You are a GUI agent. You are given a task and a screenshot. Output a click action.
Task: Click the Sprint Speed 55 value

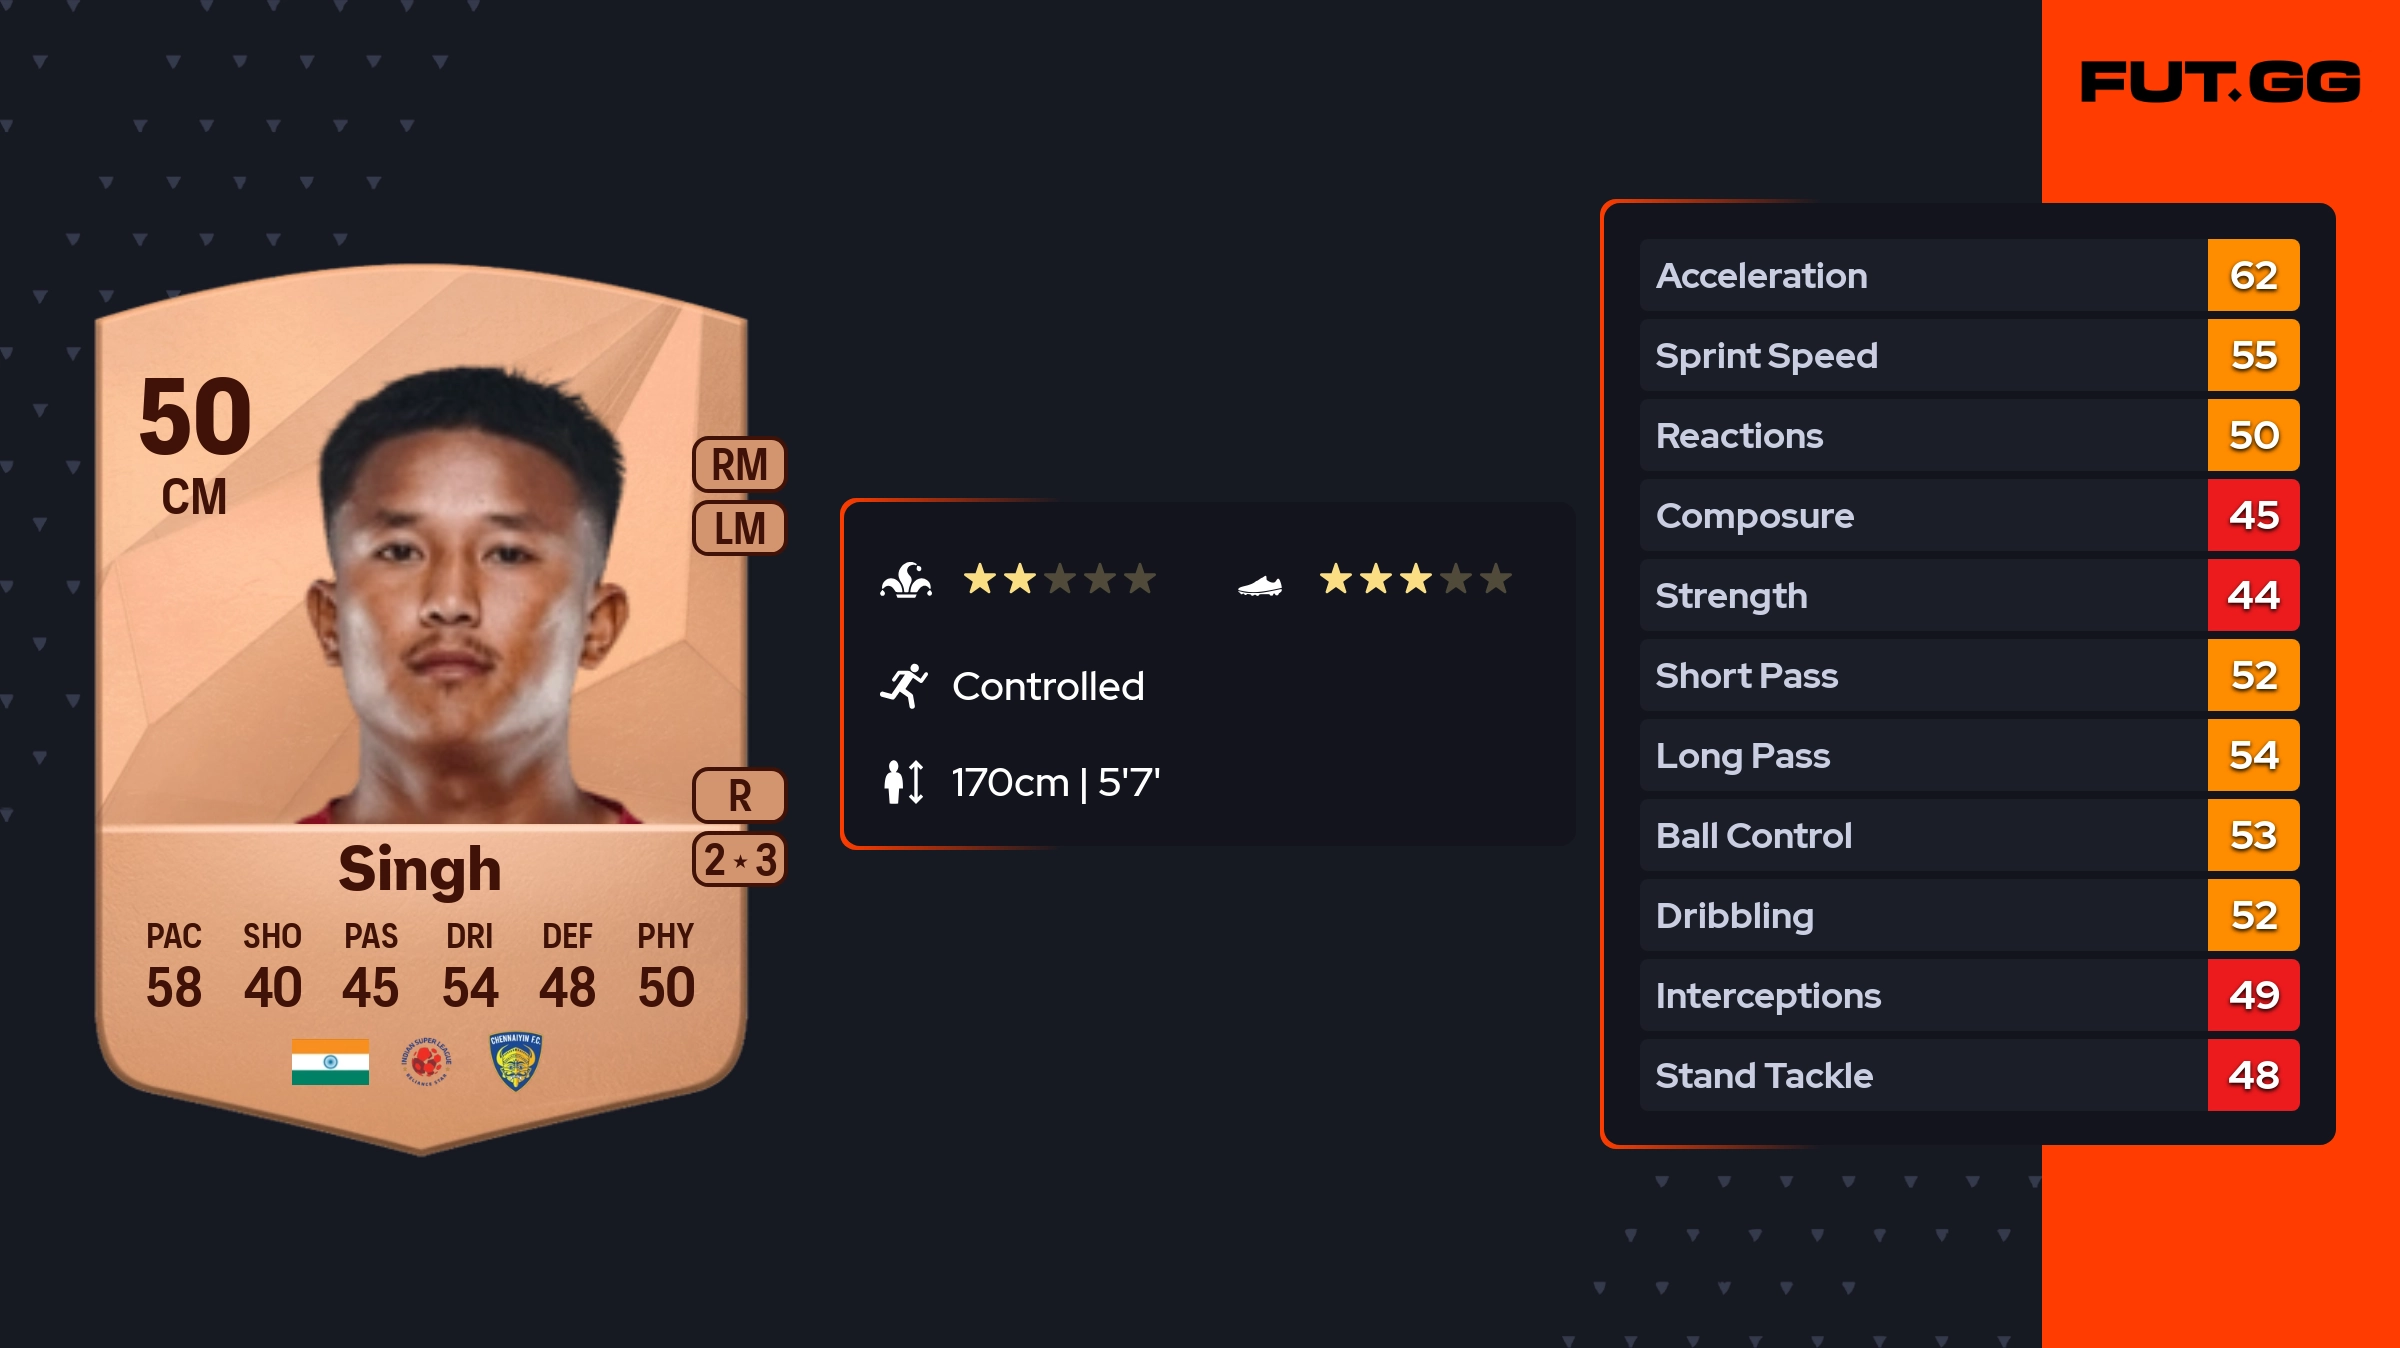point(2253,355)
